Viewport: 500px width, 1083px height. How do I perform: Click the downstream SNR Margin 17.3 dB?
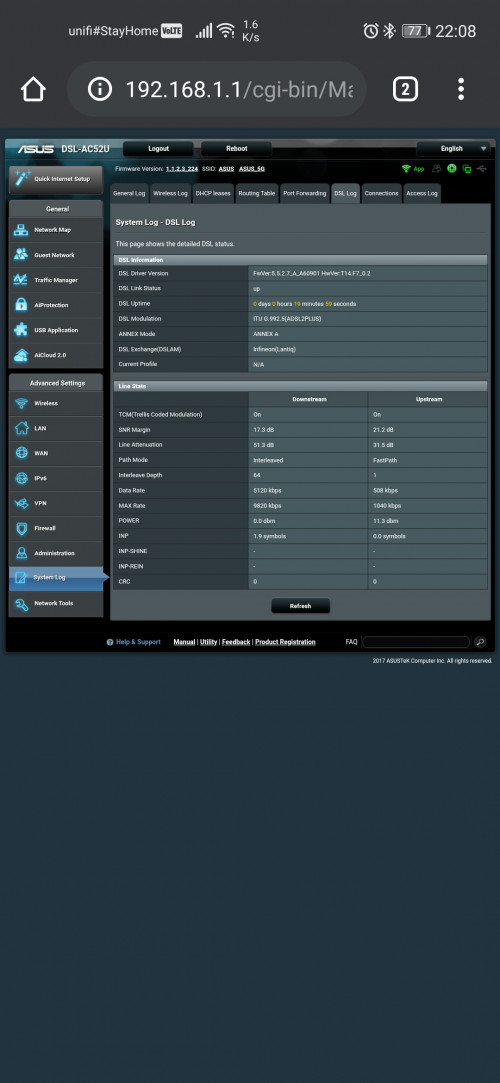click(x=264, y=430)
